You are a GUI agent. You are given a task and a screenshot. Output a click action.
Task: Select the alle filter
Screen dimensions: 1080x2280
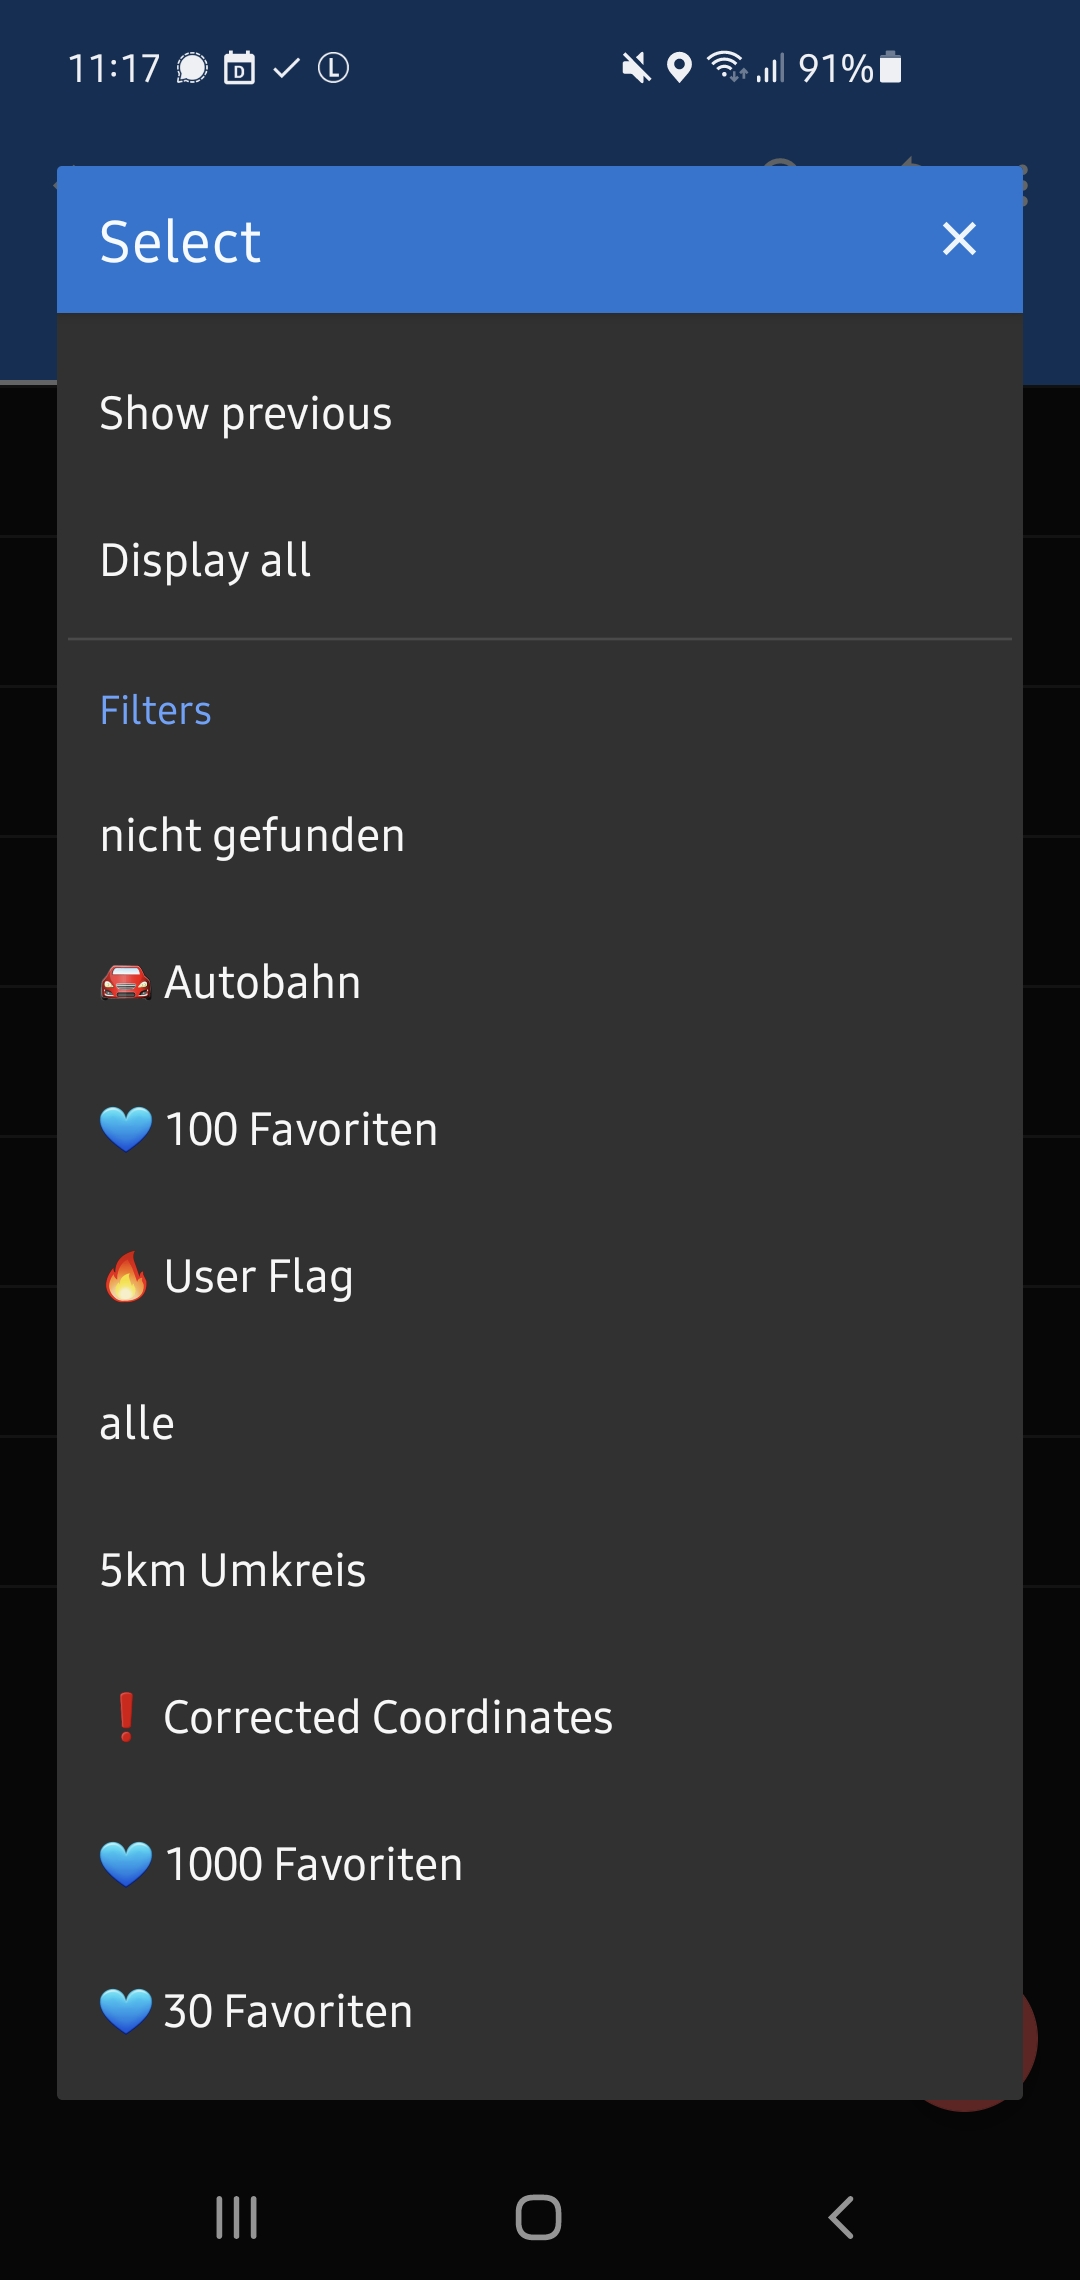click(137, 1424)
